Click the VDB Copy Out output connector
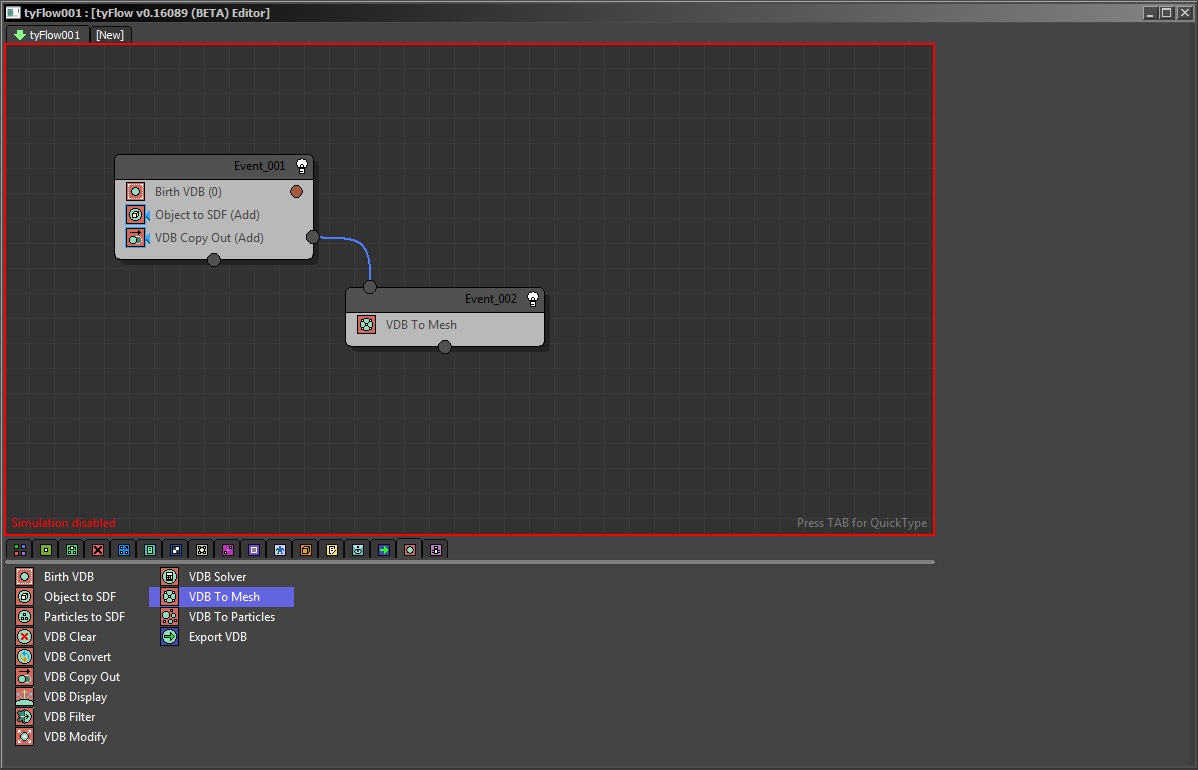Screen dimensions: 1198x770 pyautogui.click(x=313, y=237)
